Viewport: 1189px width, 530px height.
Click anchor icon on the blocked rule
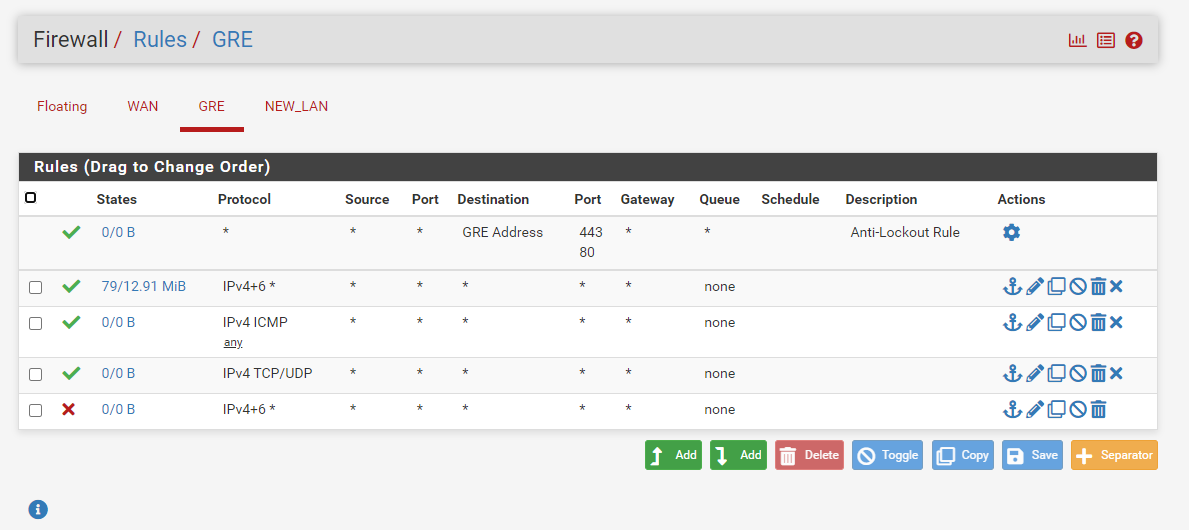(x=1012, y=410)
